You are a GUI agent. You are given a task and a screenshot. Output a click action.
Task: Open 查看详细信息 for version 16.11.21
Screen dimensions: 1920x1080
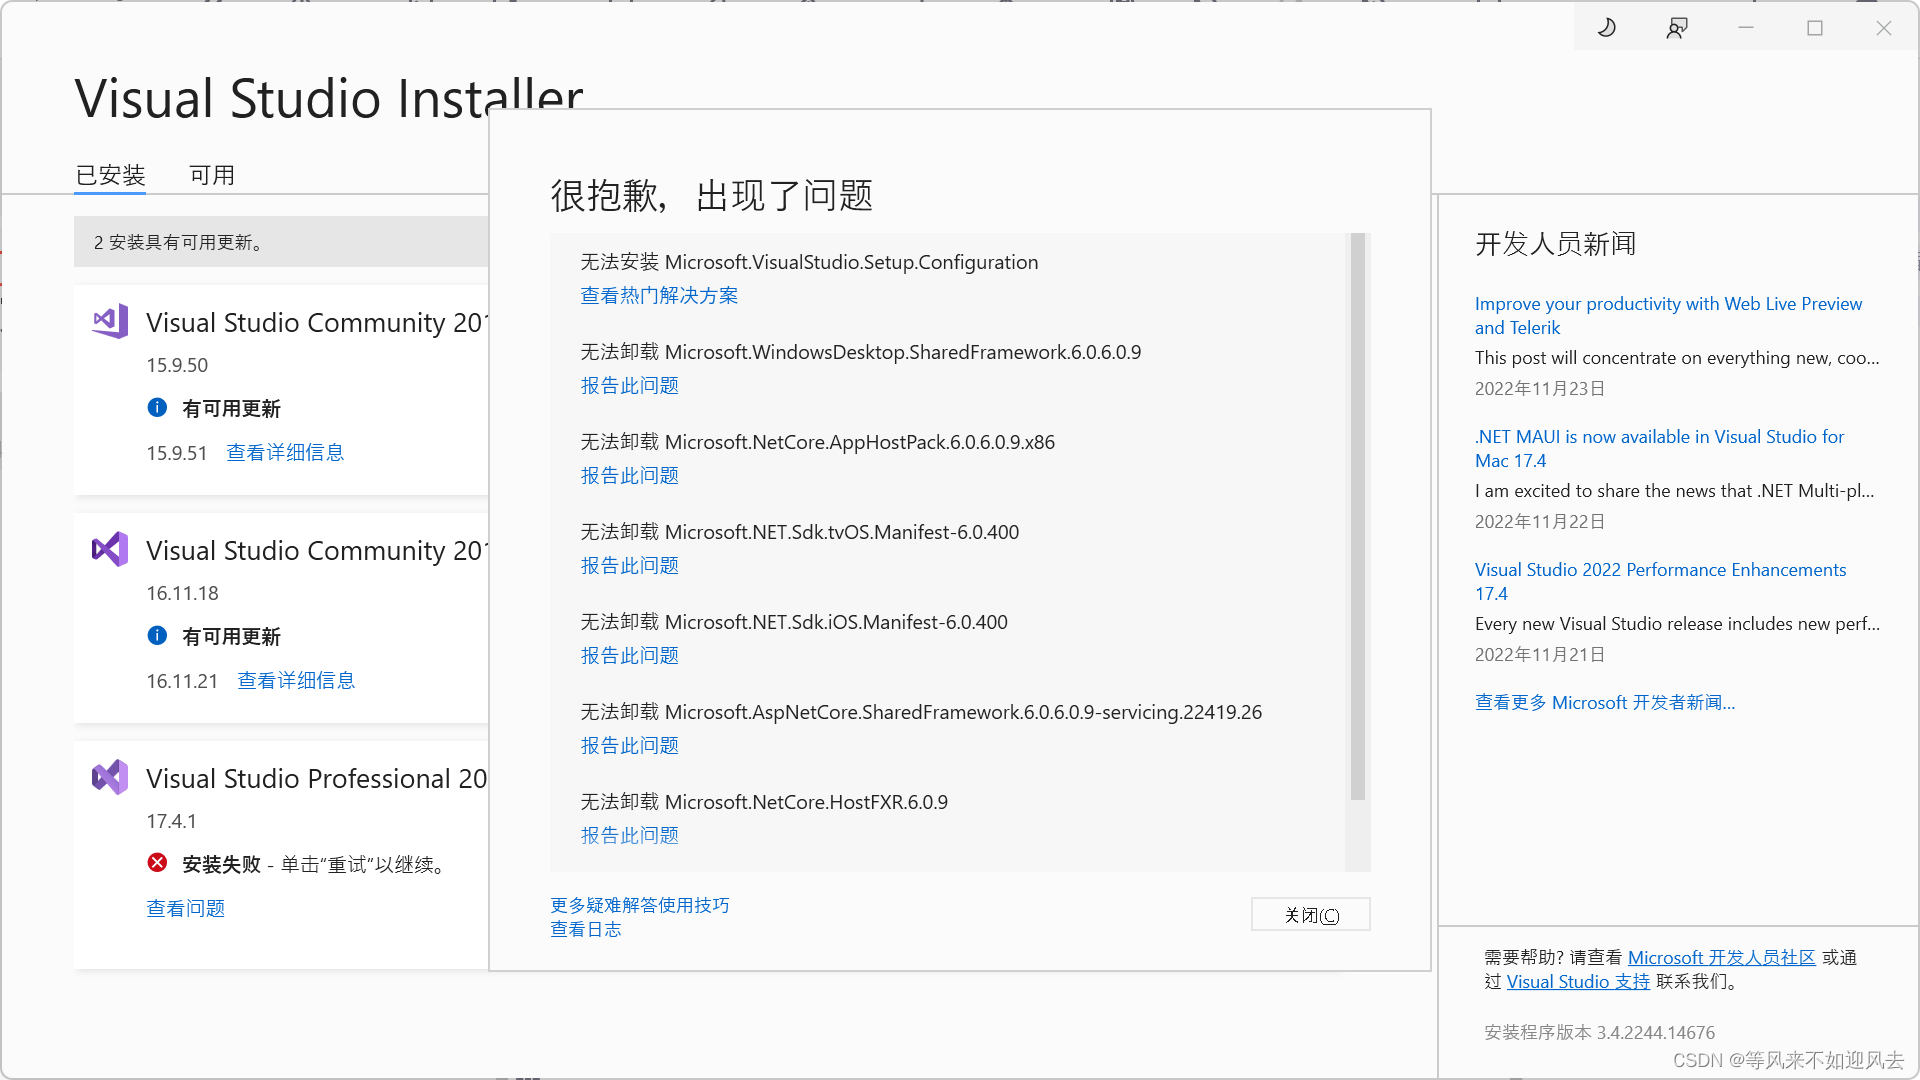(296, 681)
